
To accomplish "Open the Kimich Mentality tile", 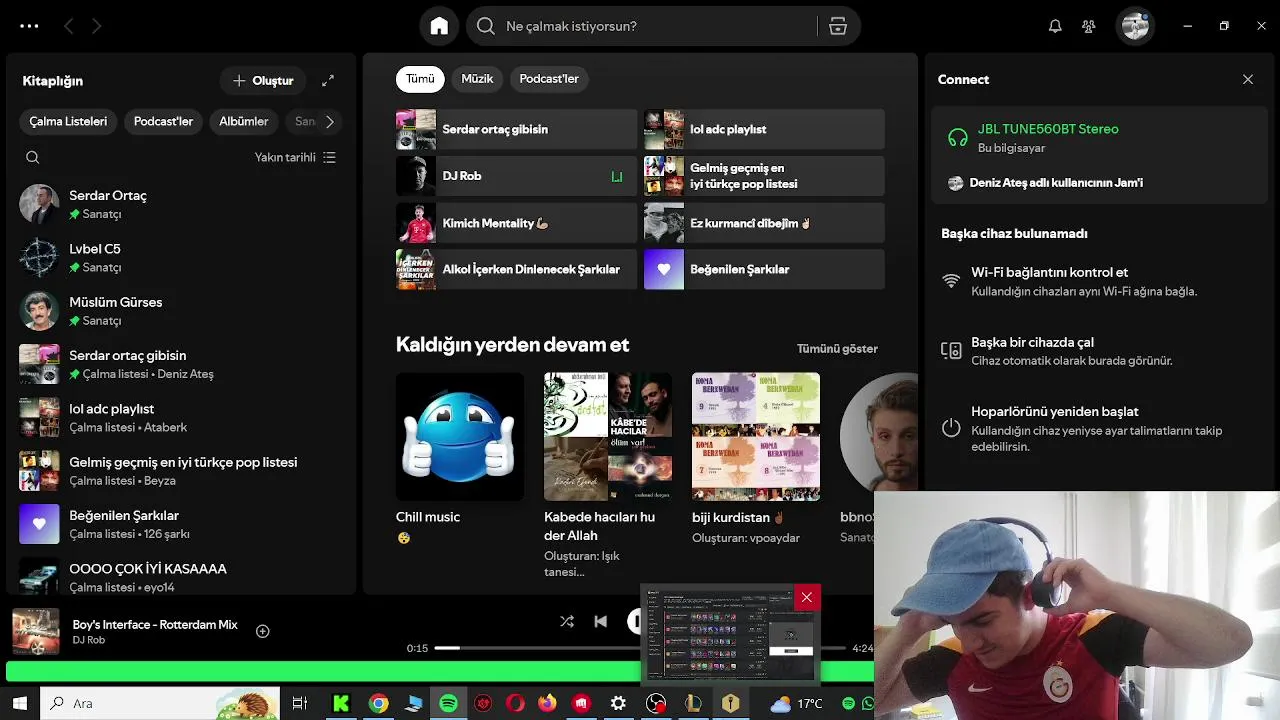I will point(516,223).
